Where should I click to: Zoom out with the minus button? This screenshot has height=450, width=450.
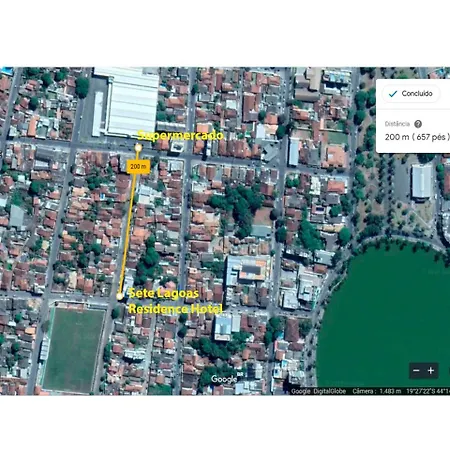tap(416, 370)
